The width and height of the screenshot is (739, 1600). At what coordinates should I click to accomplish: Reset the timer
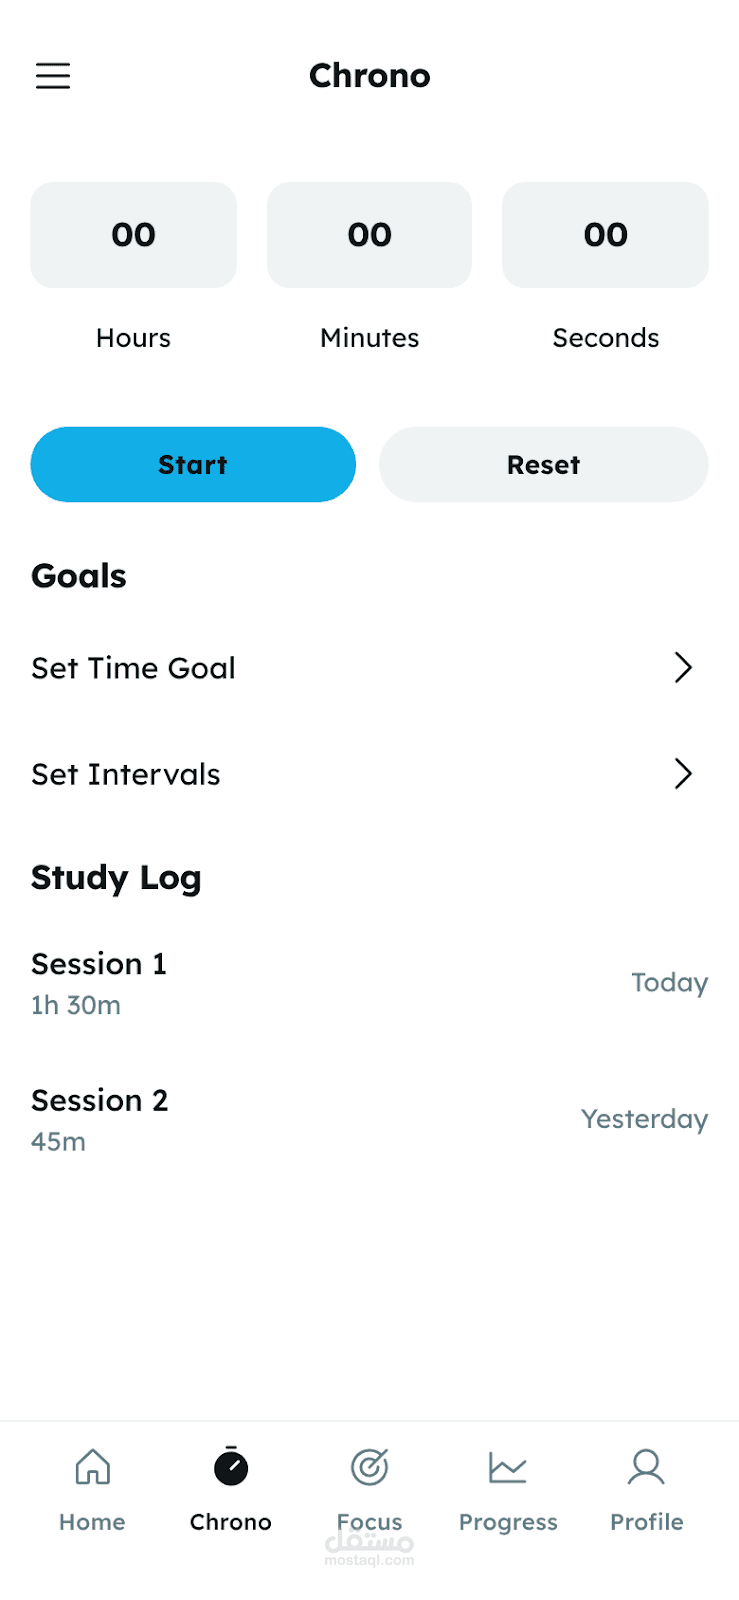(x=543, y=464)
